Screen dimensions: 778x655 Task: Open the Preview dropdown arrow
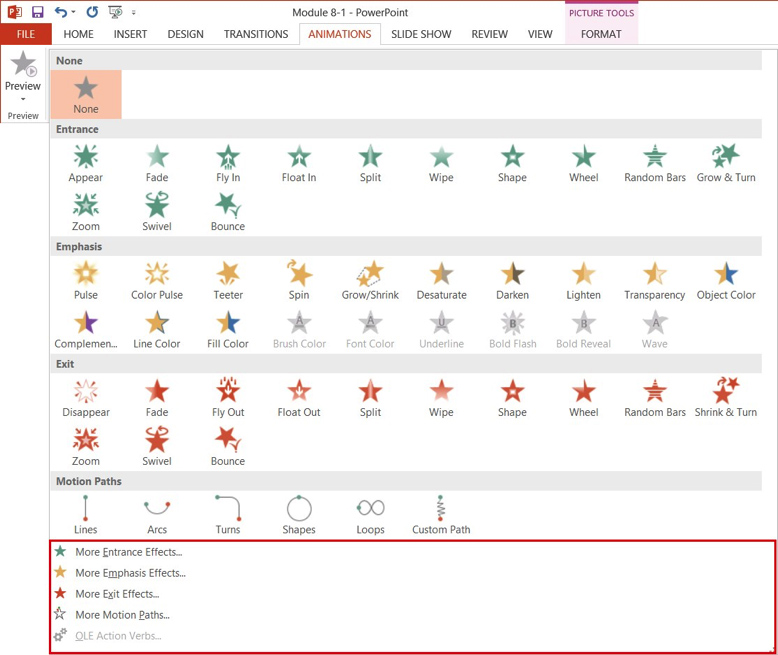pos(23,99)
